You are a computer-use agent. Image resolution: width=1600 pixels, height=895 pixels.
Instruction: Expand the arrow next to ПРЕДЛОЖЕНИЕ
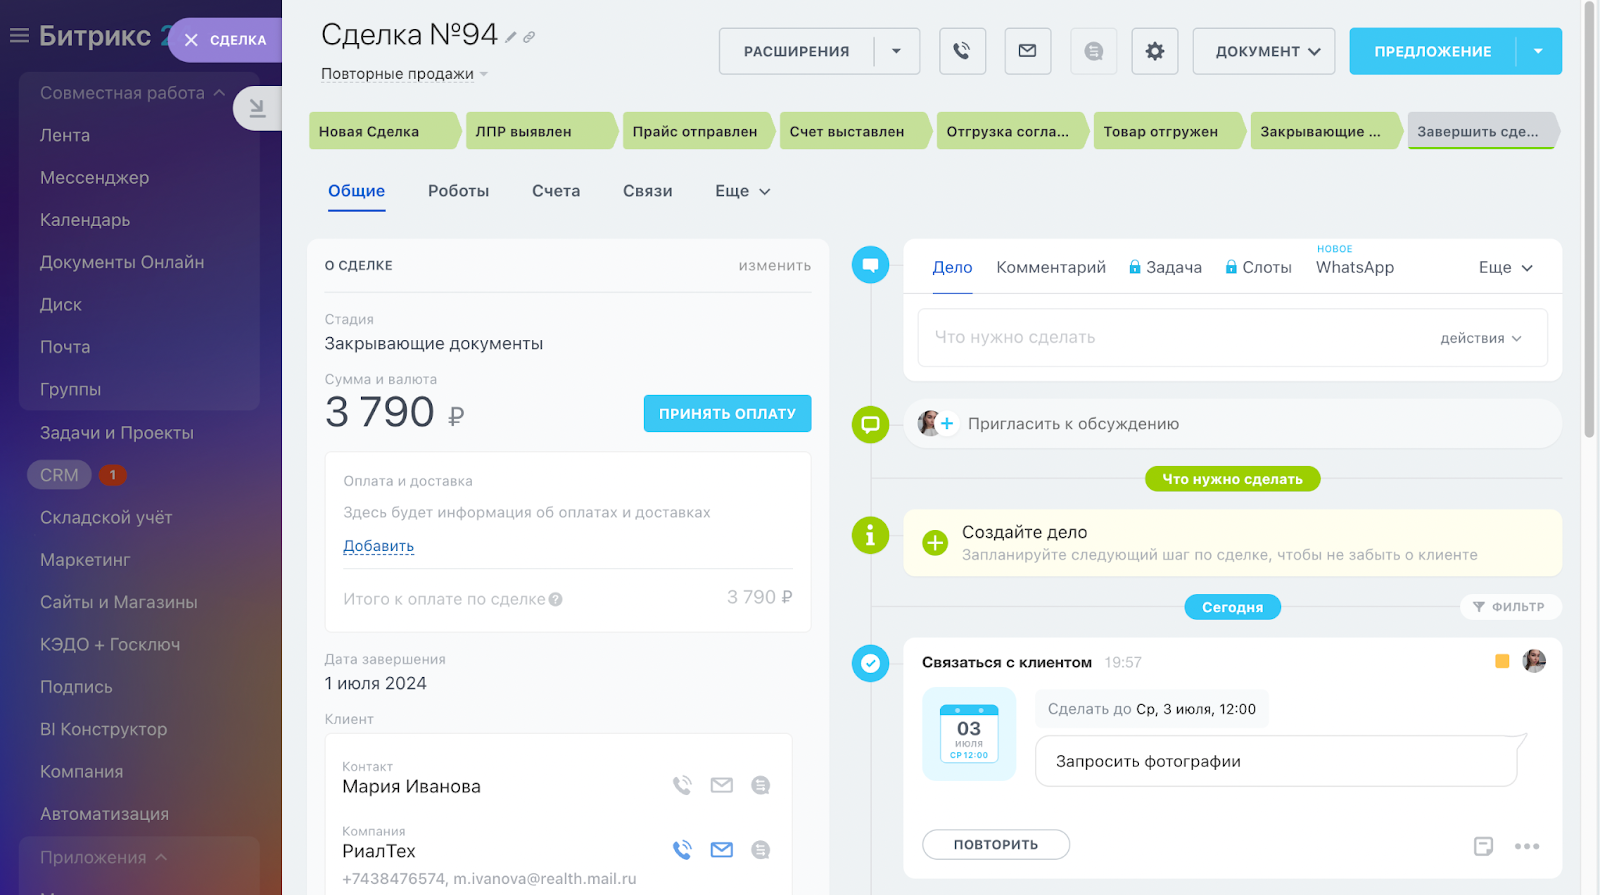point(1539,51)
